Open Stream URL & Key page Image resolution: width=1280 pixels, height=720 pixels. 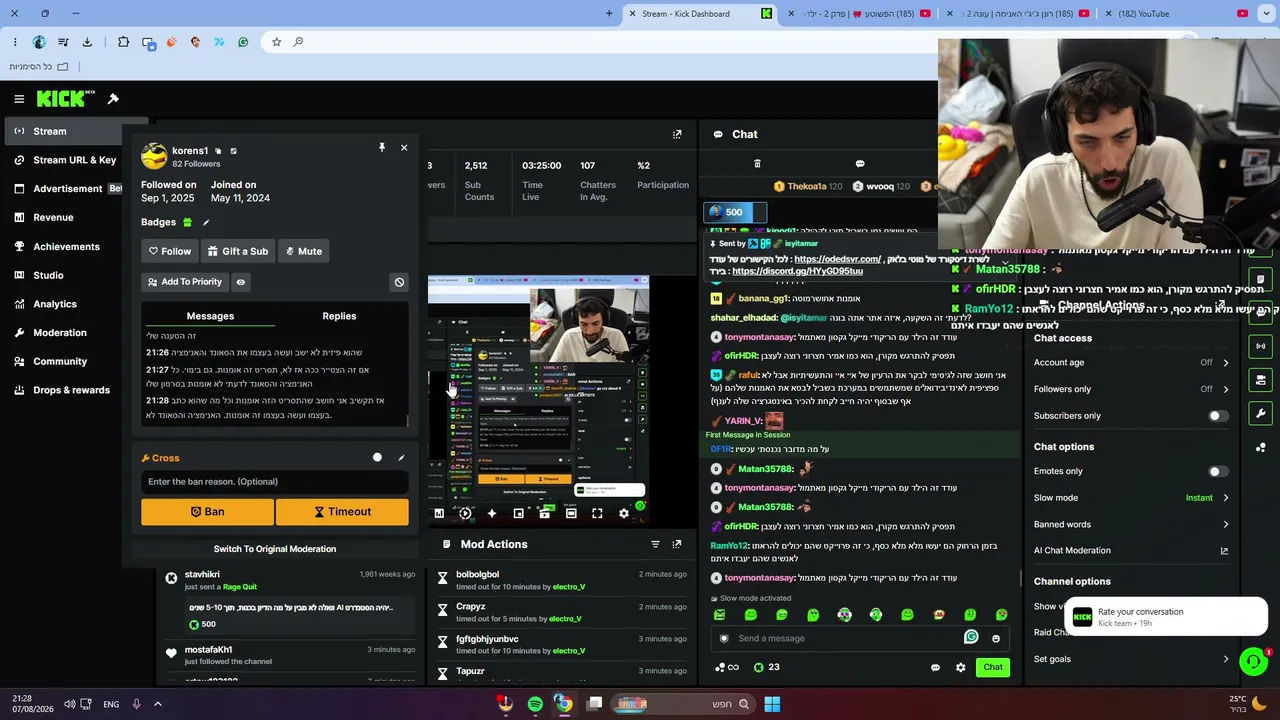point(65,160)
